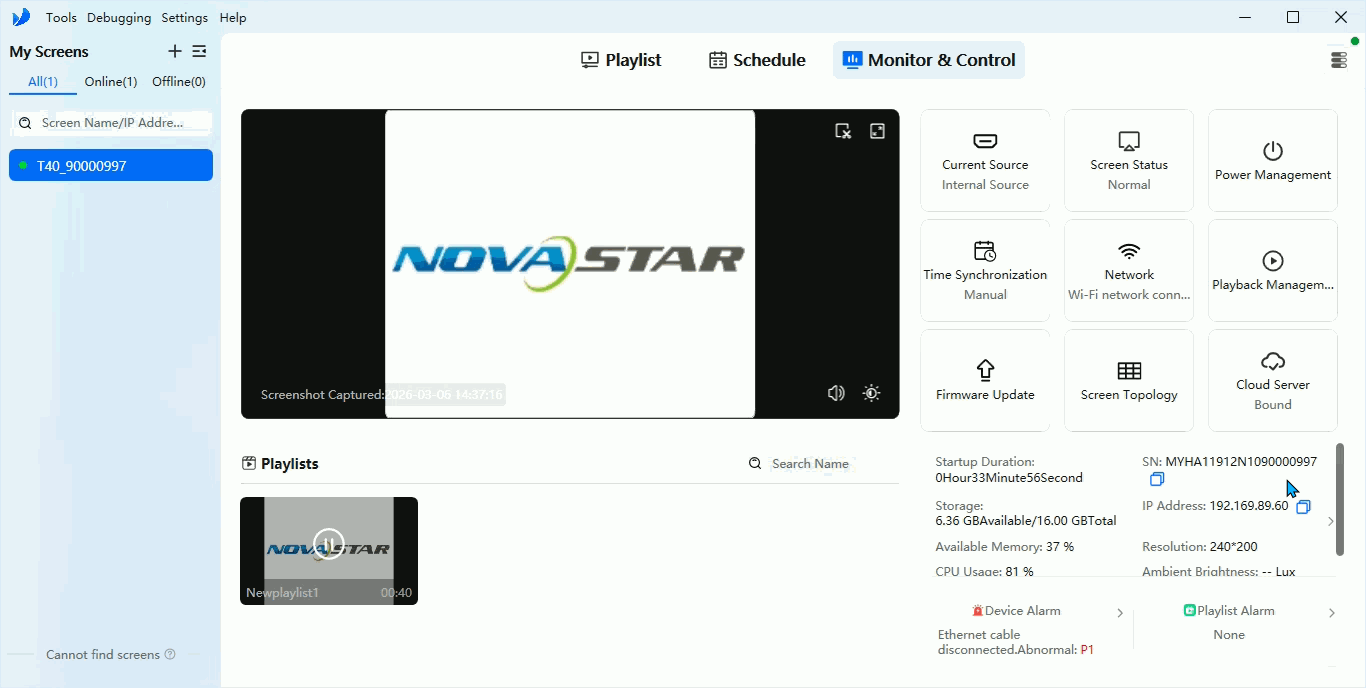
Task: Click the search magnifier in Playlists
Action: tap(755, 464)
